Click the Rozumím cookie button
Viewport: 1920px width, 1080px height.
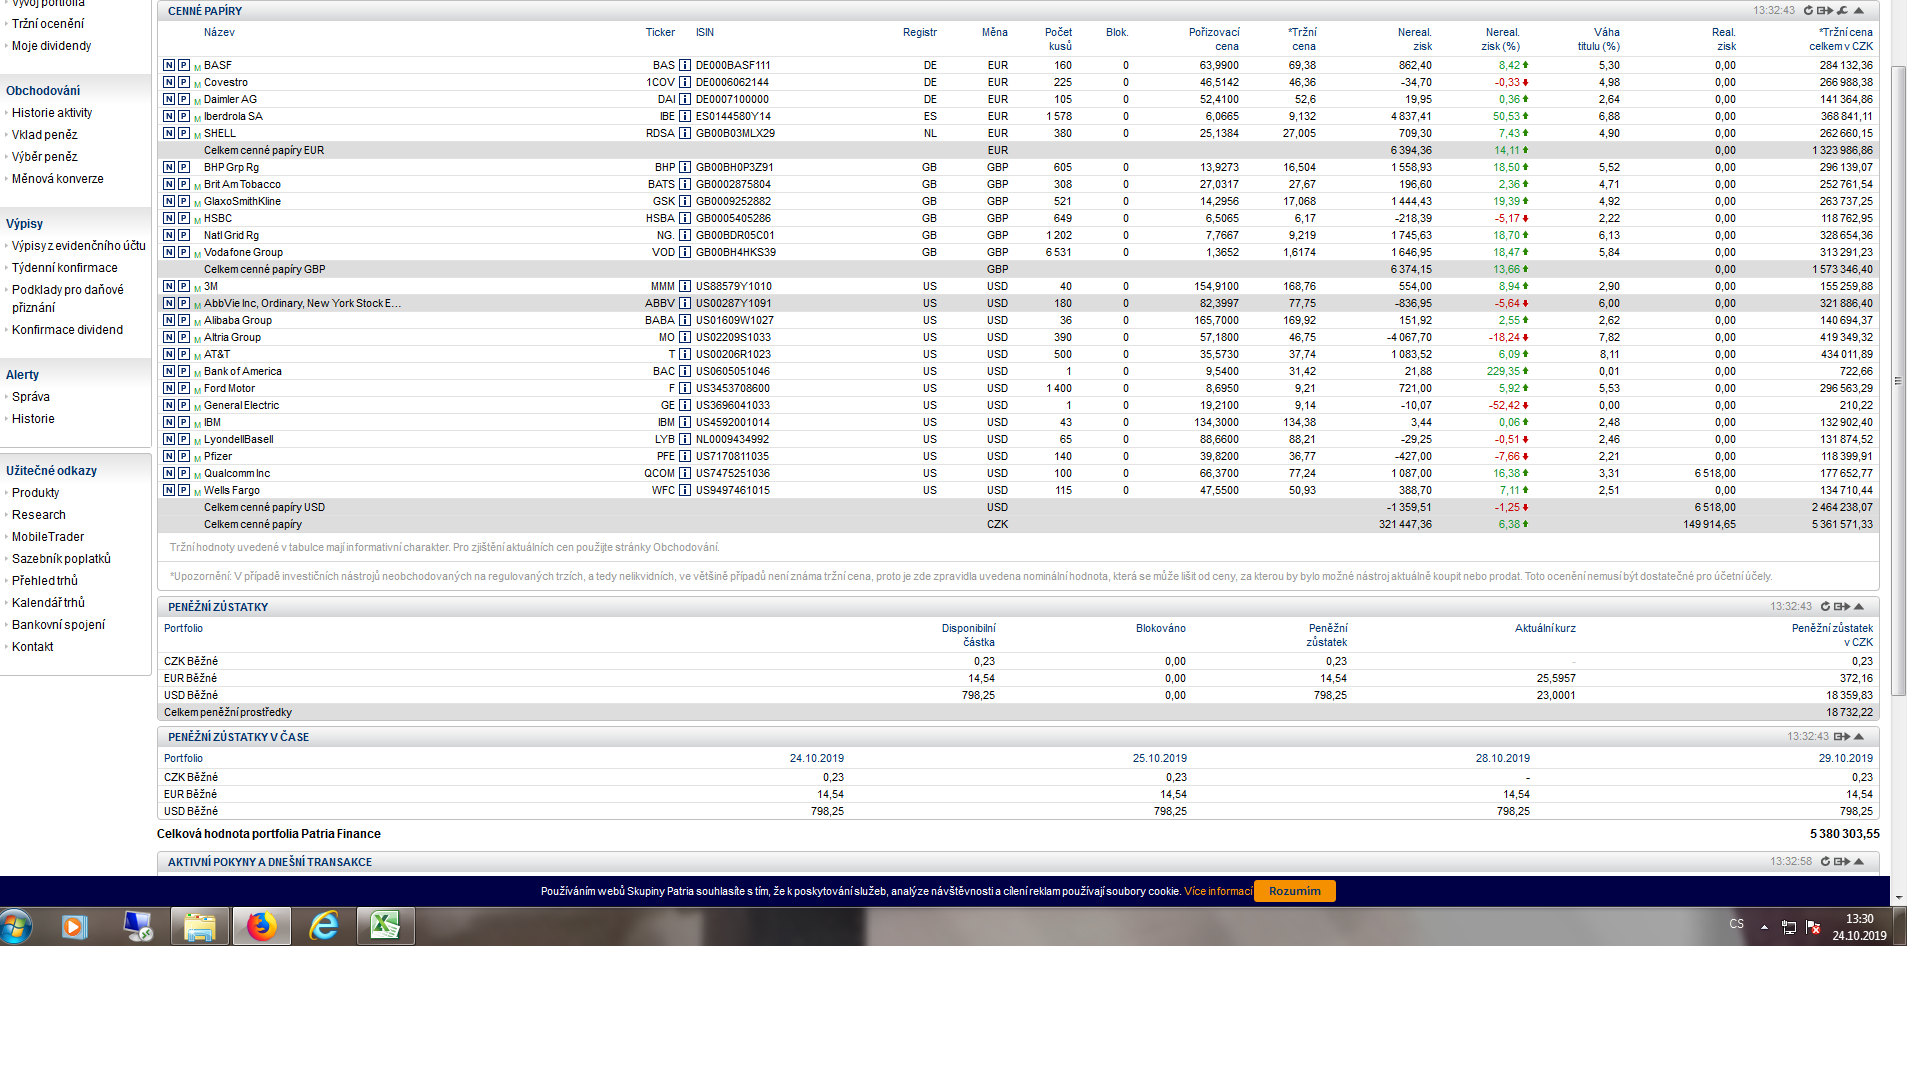tap(1294, 891)
